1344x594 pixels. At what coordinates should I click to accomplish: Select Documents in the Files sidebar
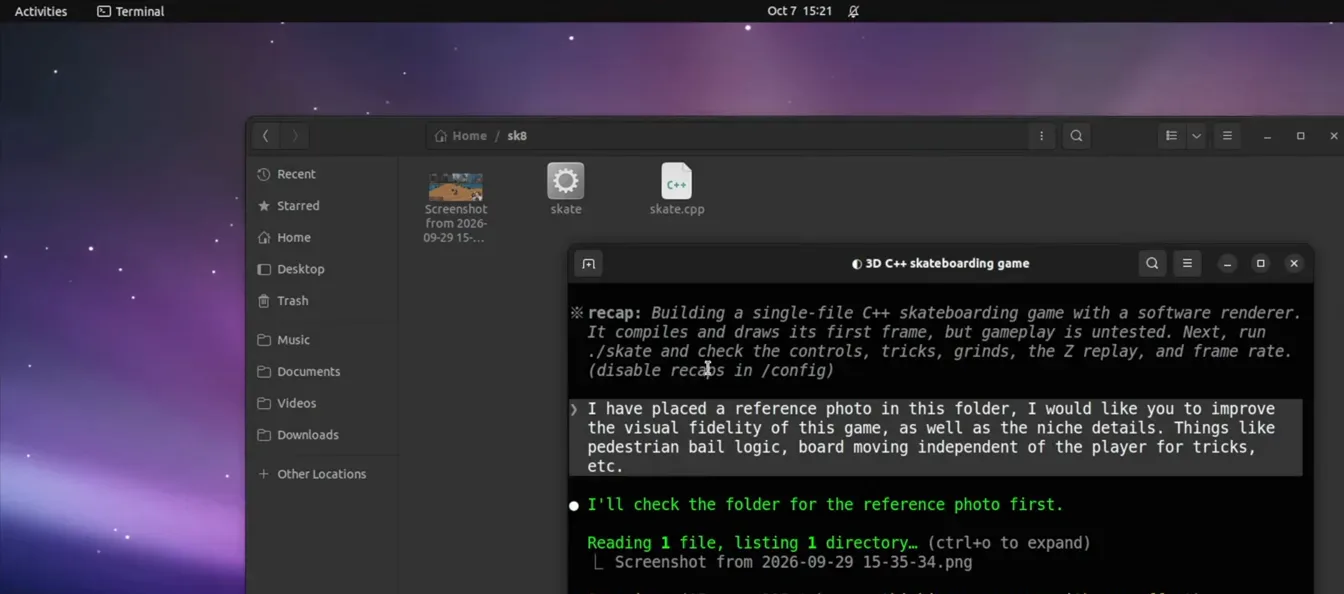tap(322, 372)
